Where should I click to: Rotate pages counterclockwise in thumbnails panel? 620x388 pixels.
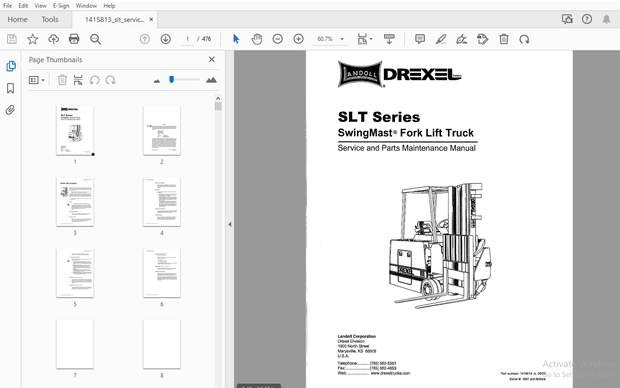click(95, 80)
